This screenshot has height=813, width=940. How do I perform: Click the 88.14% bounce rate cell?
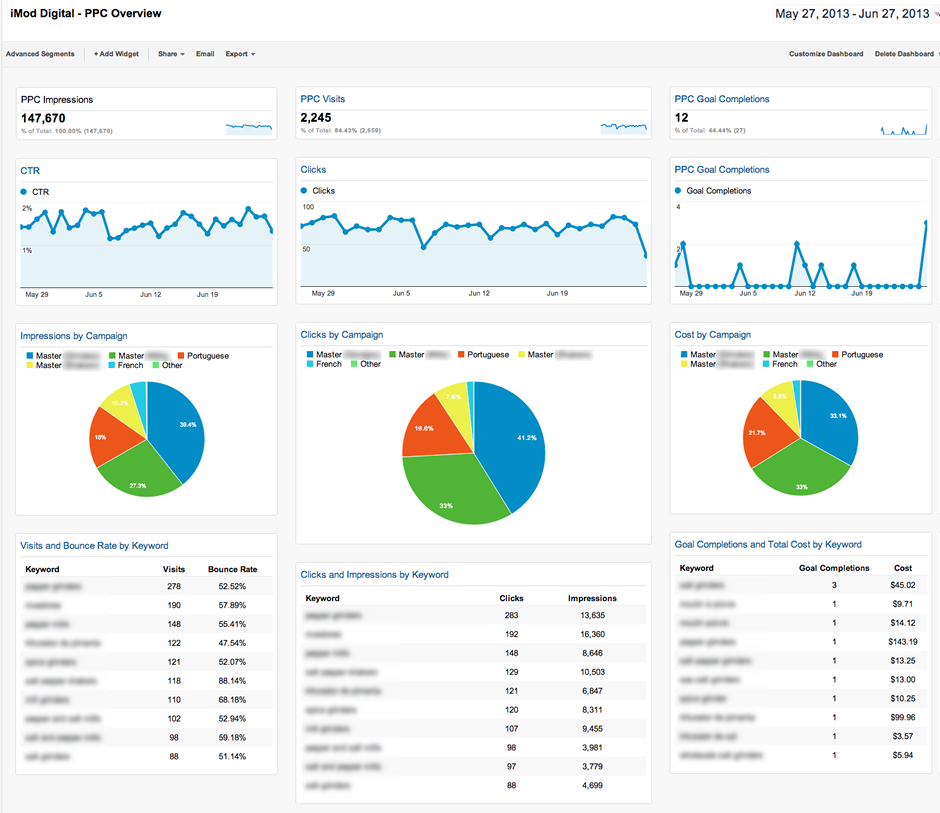(x=232, y=681)
